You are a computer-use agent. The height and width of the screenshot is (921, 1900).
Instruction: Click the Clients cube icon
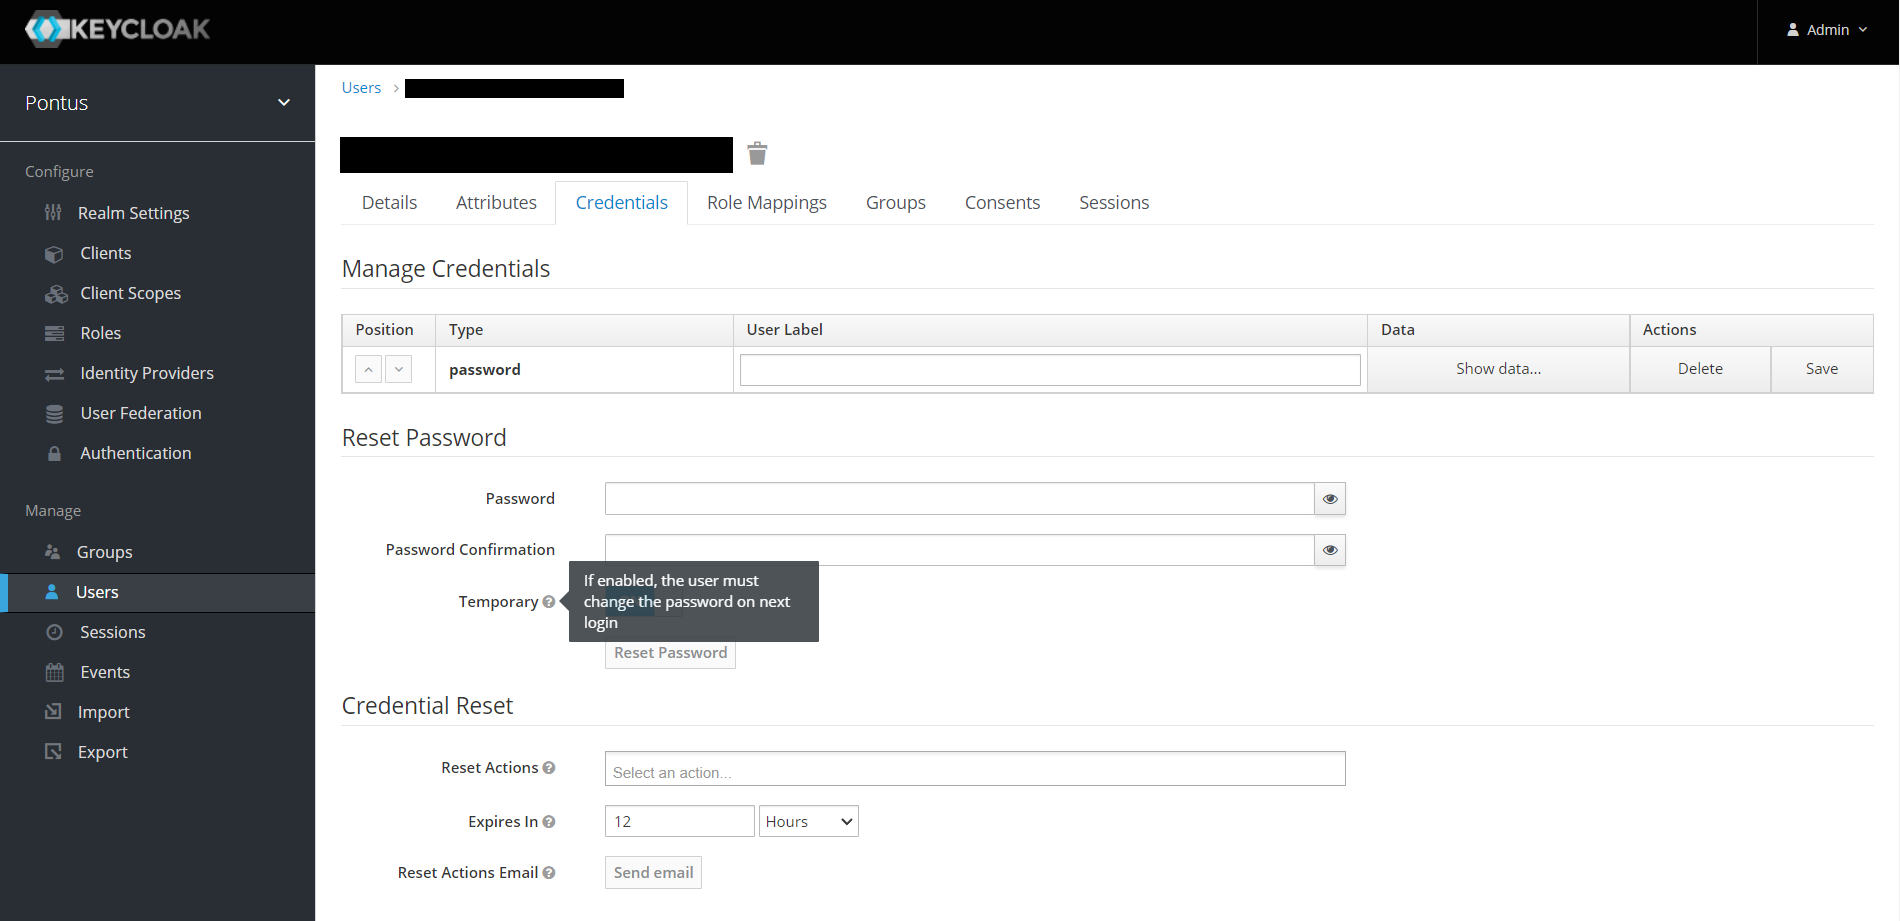pyautogui.click(x=54, y=254)
